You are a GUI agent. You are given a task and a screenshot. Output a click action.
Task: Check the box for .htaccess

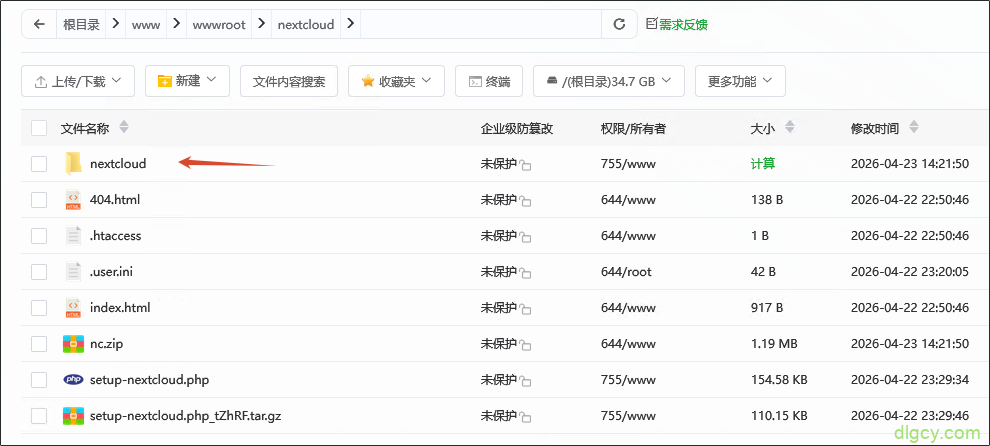[39, 236]
